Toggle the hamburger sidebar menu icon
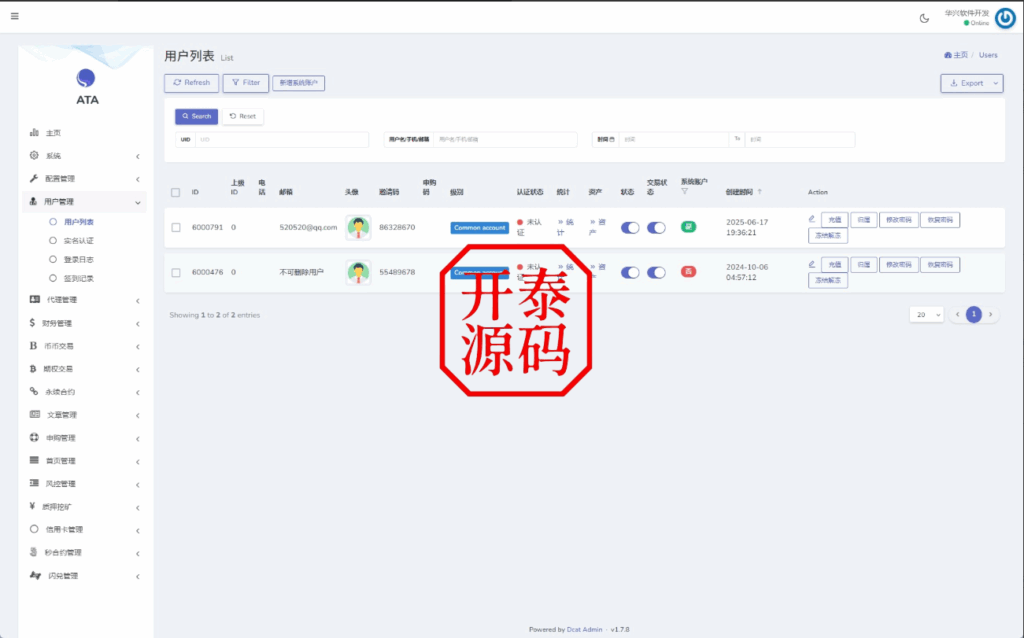1024x638 pixels. click(x=14, y=16)
